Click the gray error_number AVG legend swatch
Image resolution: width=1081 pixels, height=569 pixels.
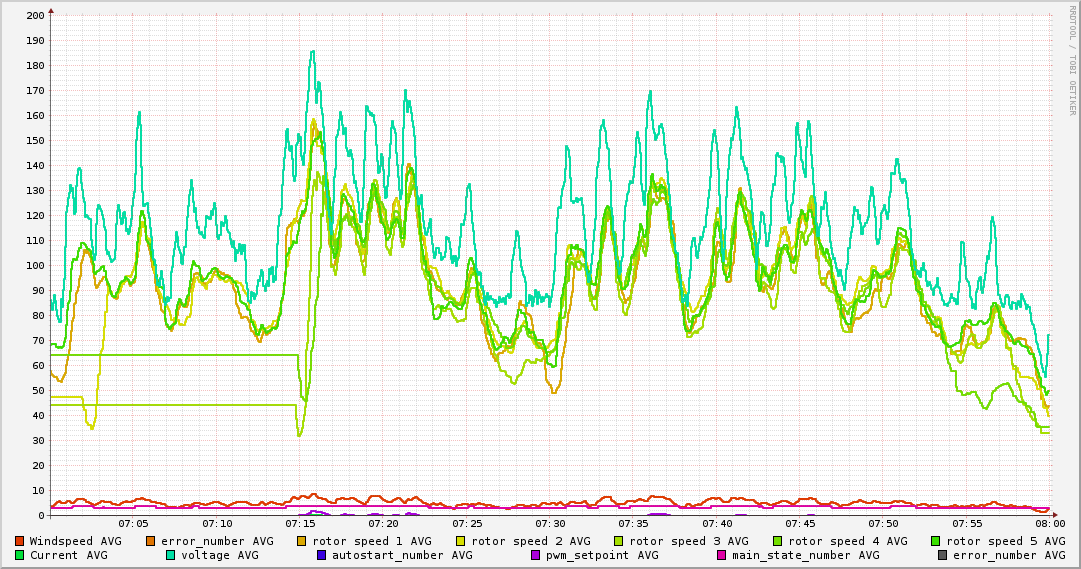pyautogui.click(x=942, y=555)
